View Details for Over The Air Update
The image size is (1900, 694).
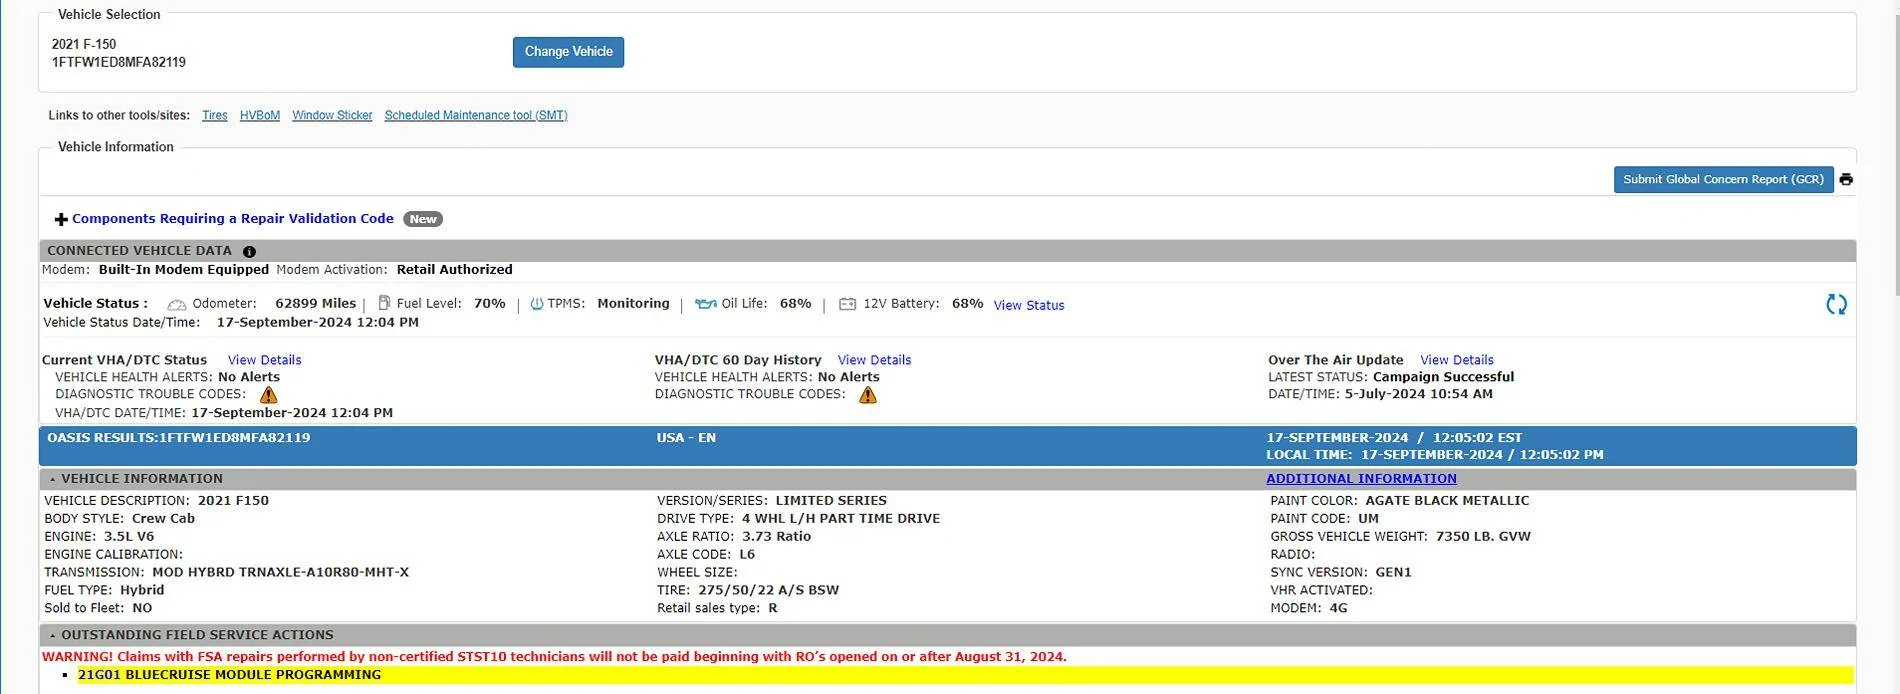coord(1457,360)
